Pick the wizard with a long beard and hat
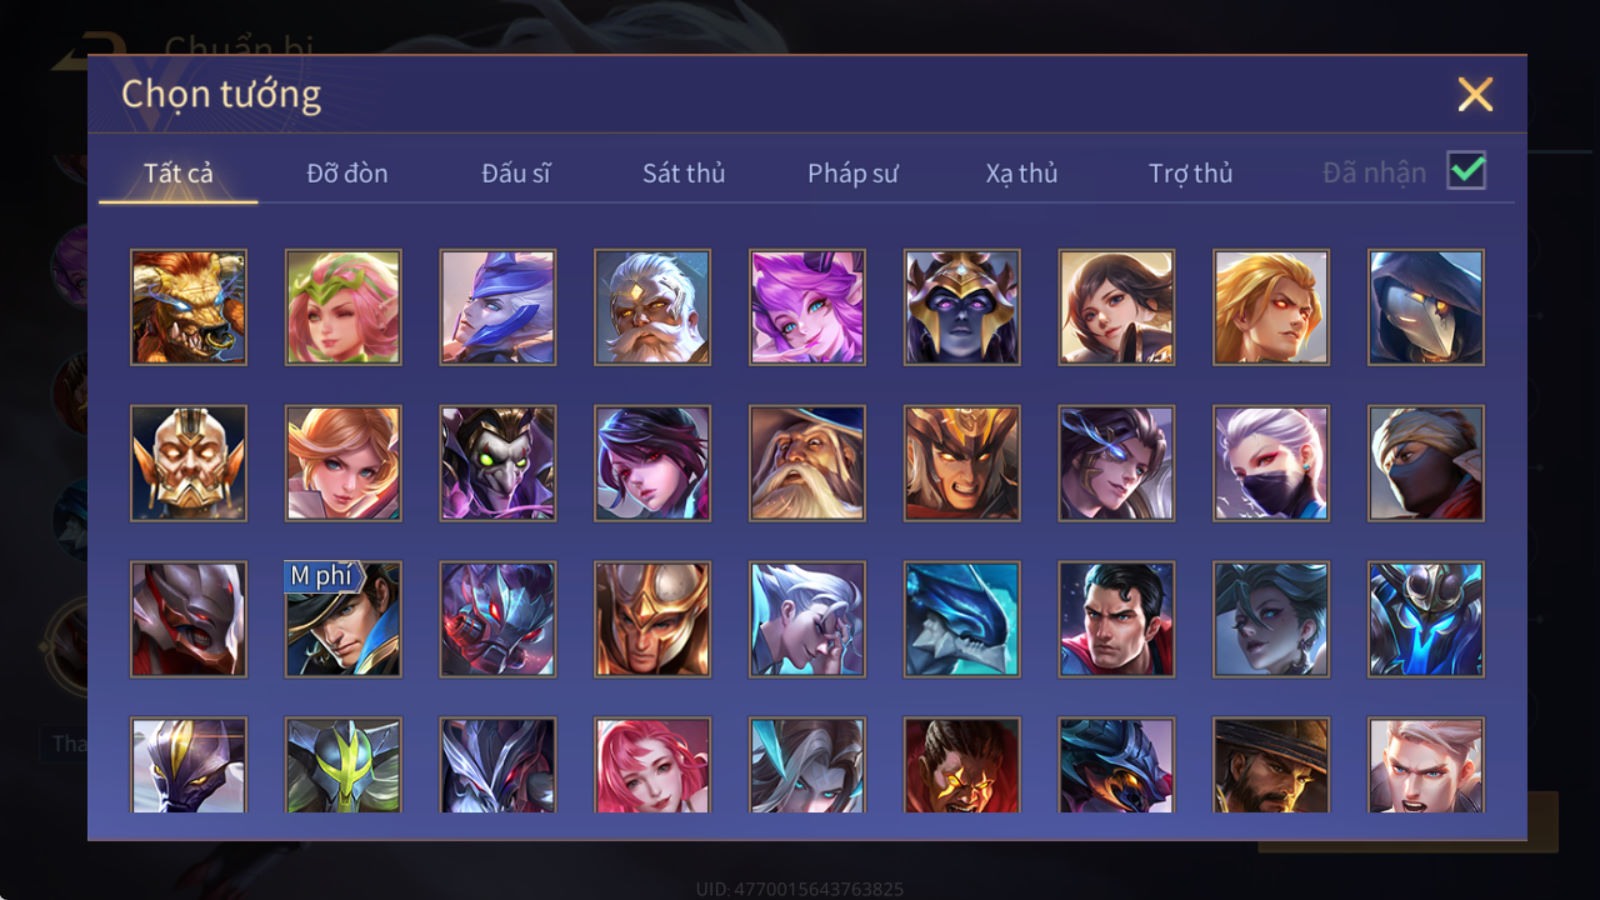 click(x=807, y=463)
